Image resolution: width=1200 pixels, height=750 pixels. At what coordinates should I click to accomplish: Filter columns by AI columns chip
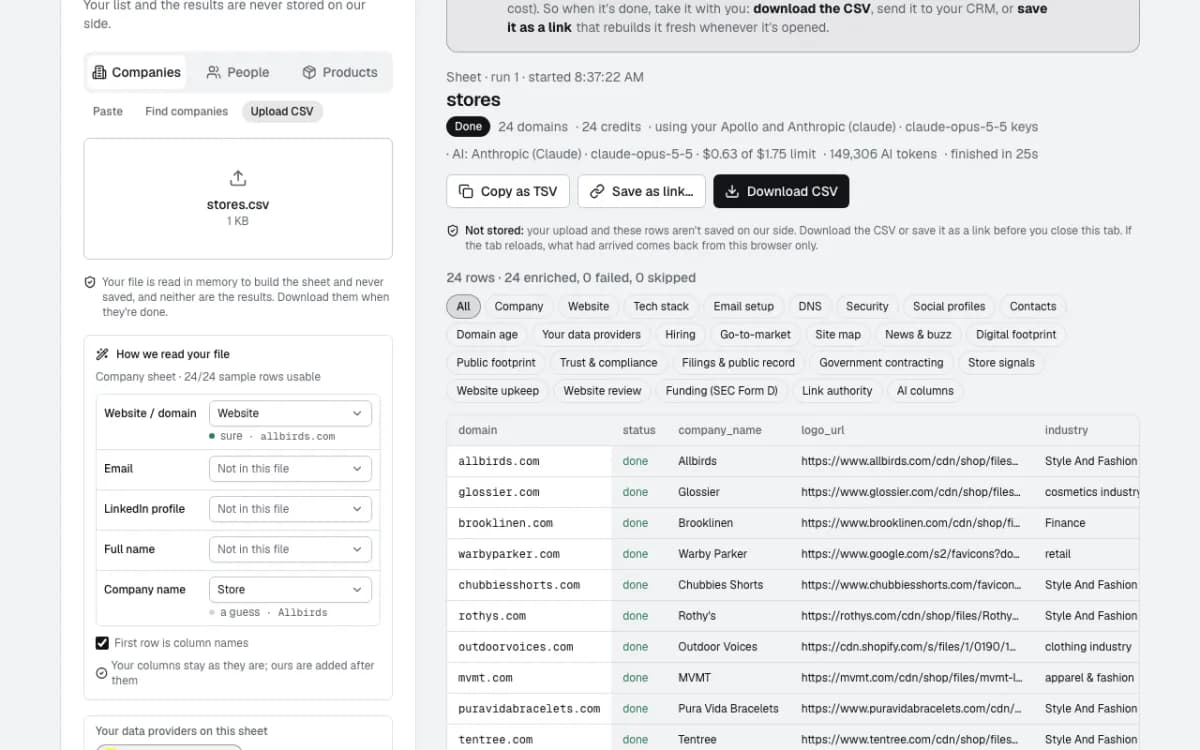925,391
